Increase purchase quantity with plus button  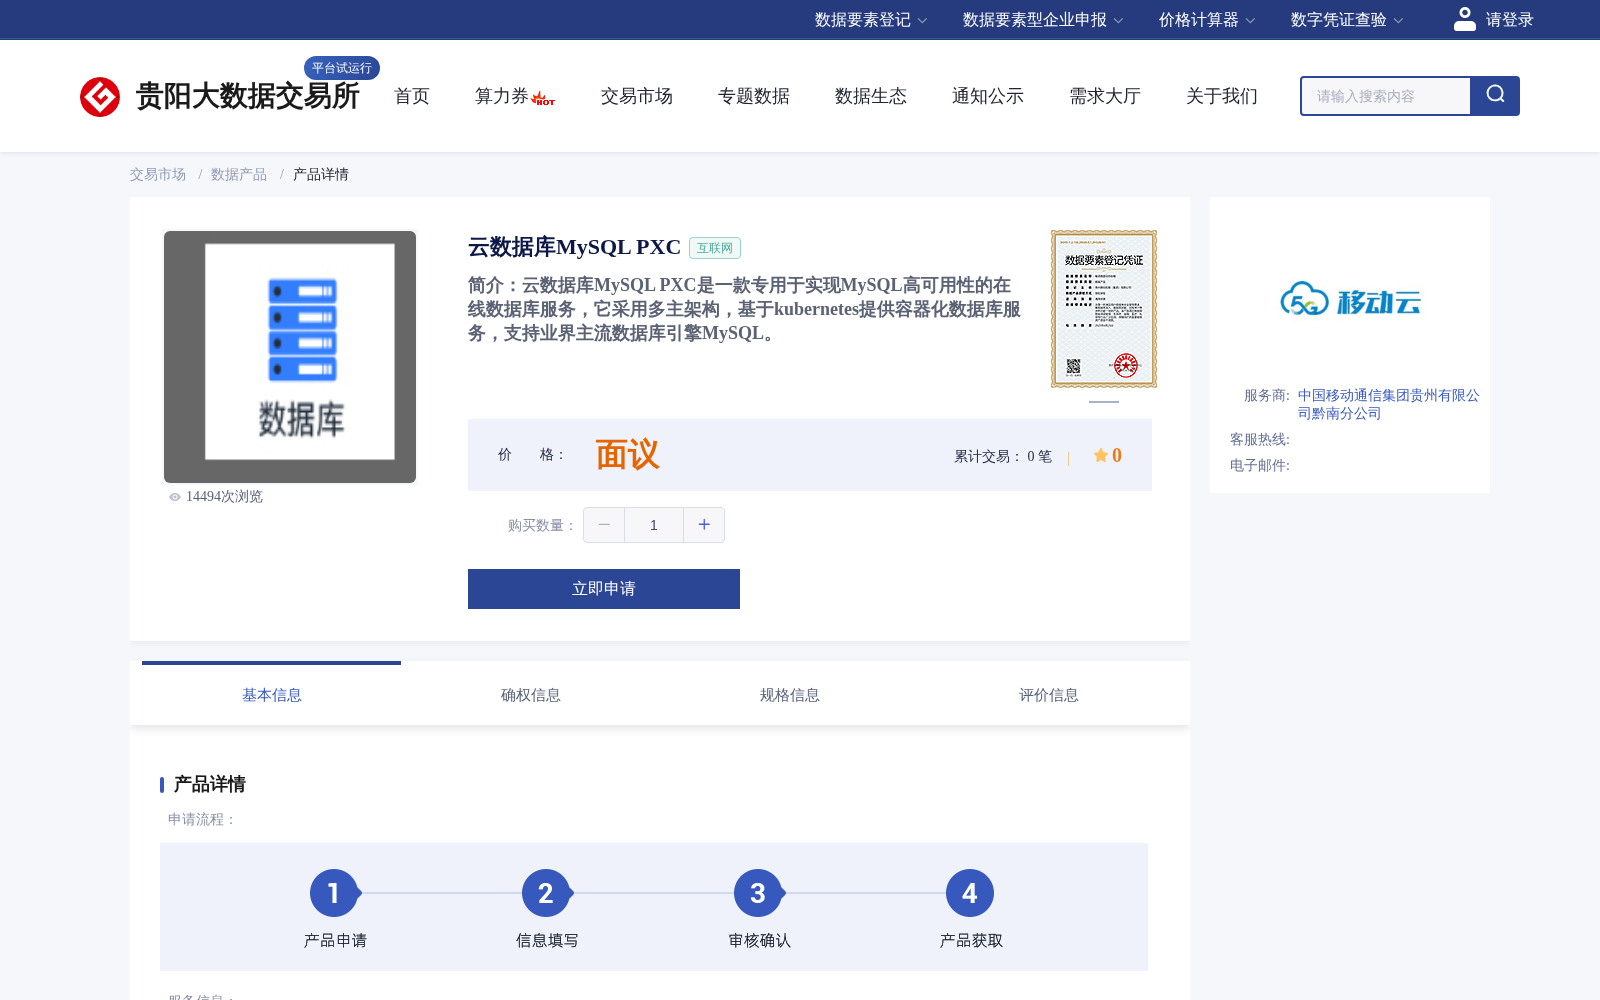point(704,525)
